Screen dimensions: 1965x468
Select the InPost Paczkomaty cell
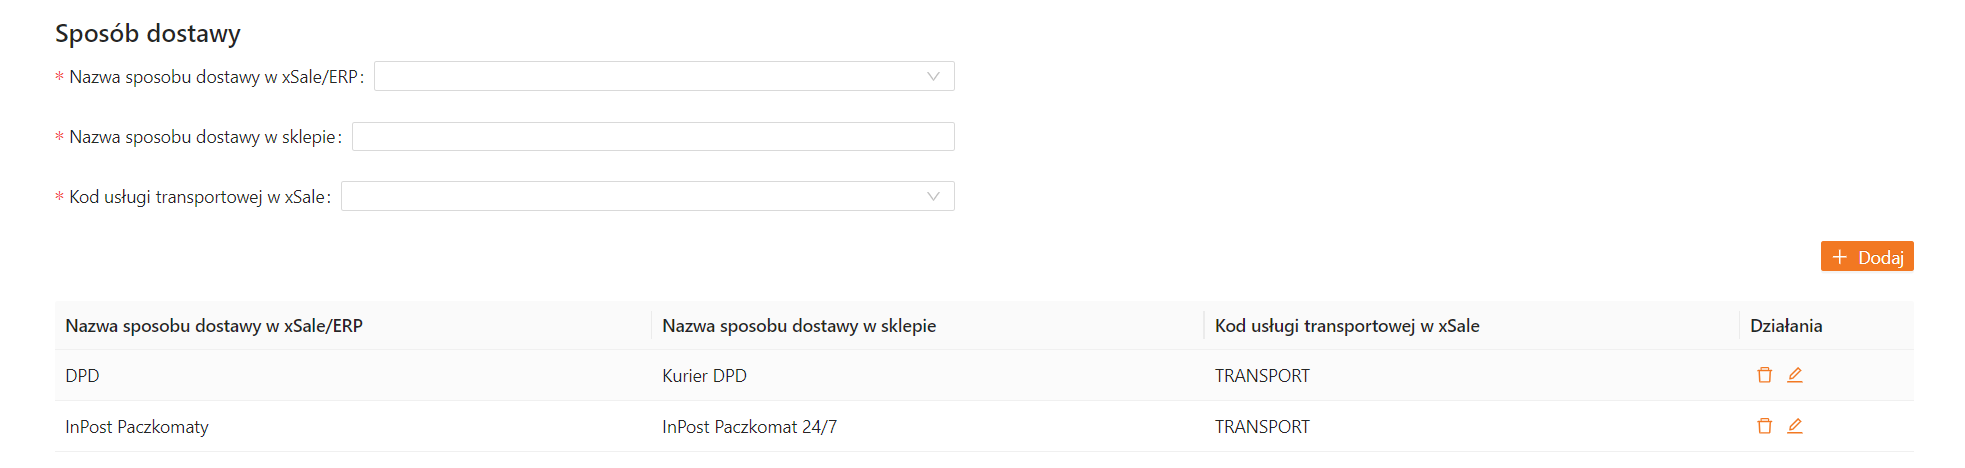tap(137, 427)
